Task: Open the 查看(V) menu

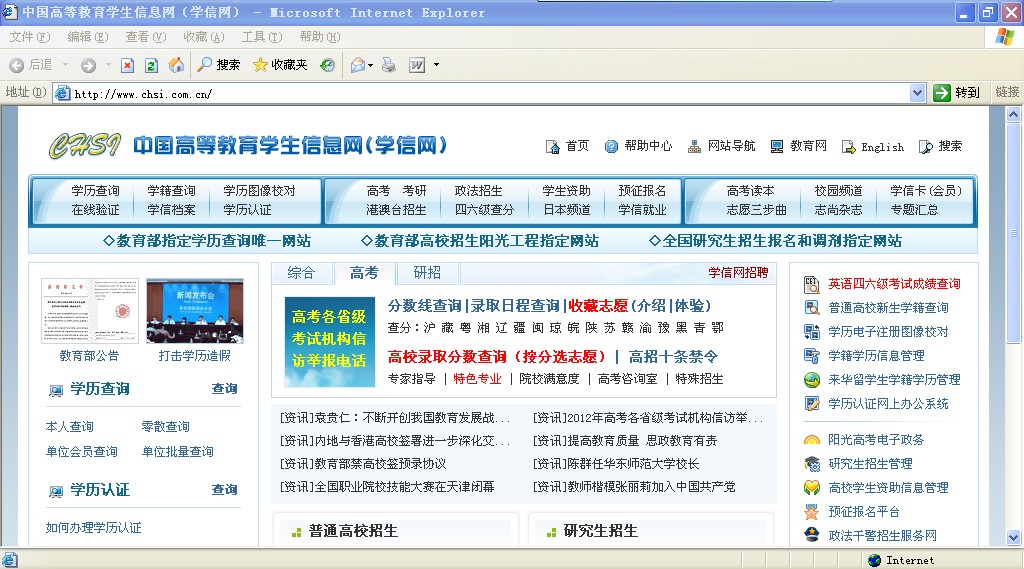Action: pyautogui.click(x=146, y=37)
